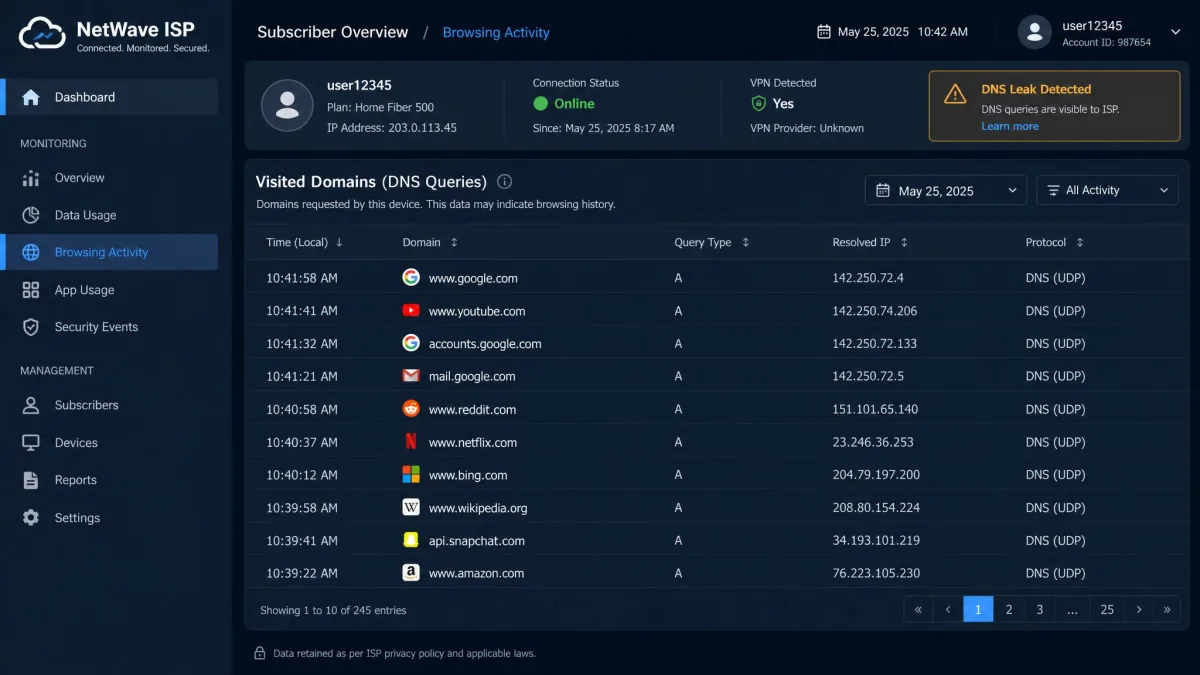Viewport: 1200px width, 675px height.
Task: Click the Amazon favicon in the domain list
Action: click(x=411, y=573)
